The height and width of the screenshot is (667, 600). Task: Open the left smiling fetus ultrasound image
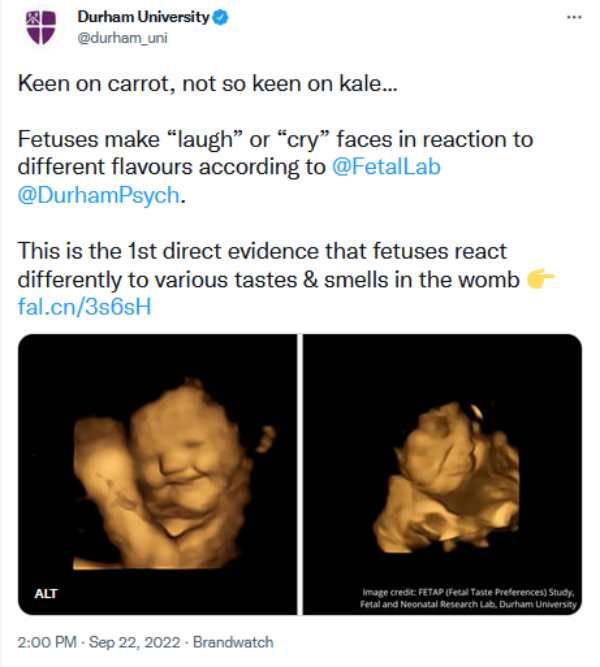pos(158,472)
